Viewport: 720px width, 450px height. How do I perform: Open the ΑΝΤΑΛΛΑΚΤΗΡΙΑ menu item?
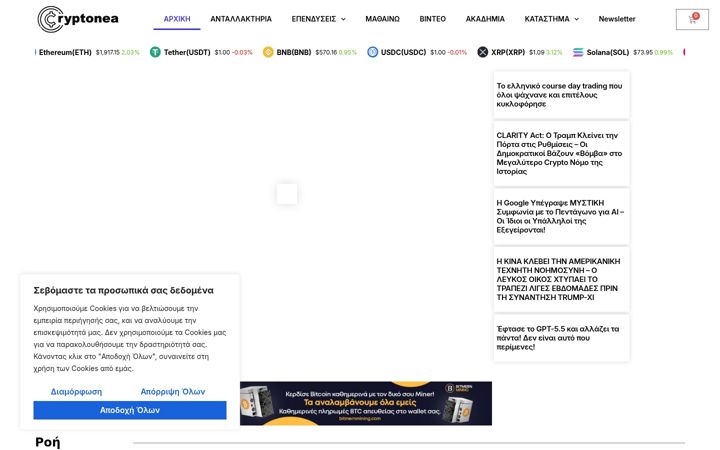coord(241,19)
